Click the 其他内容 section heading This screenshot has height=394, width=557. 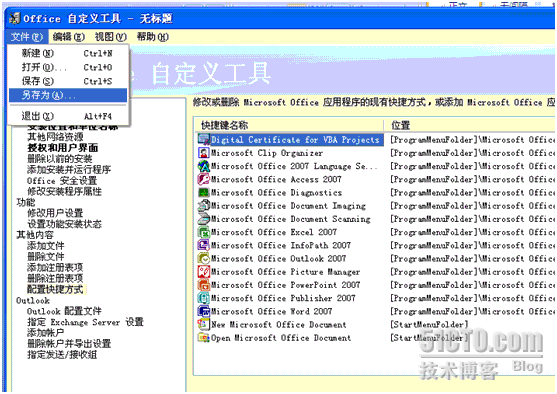click(x=35, y=235)
